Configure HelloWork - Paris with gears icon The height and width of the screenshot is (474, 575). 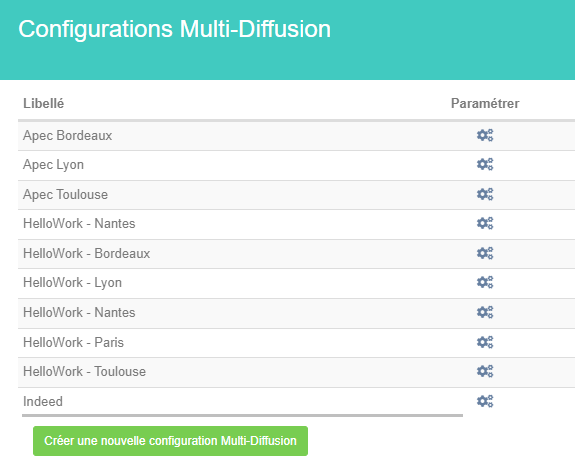tap(485, 342)
